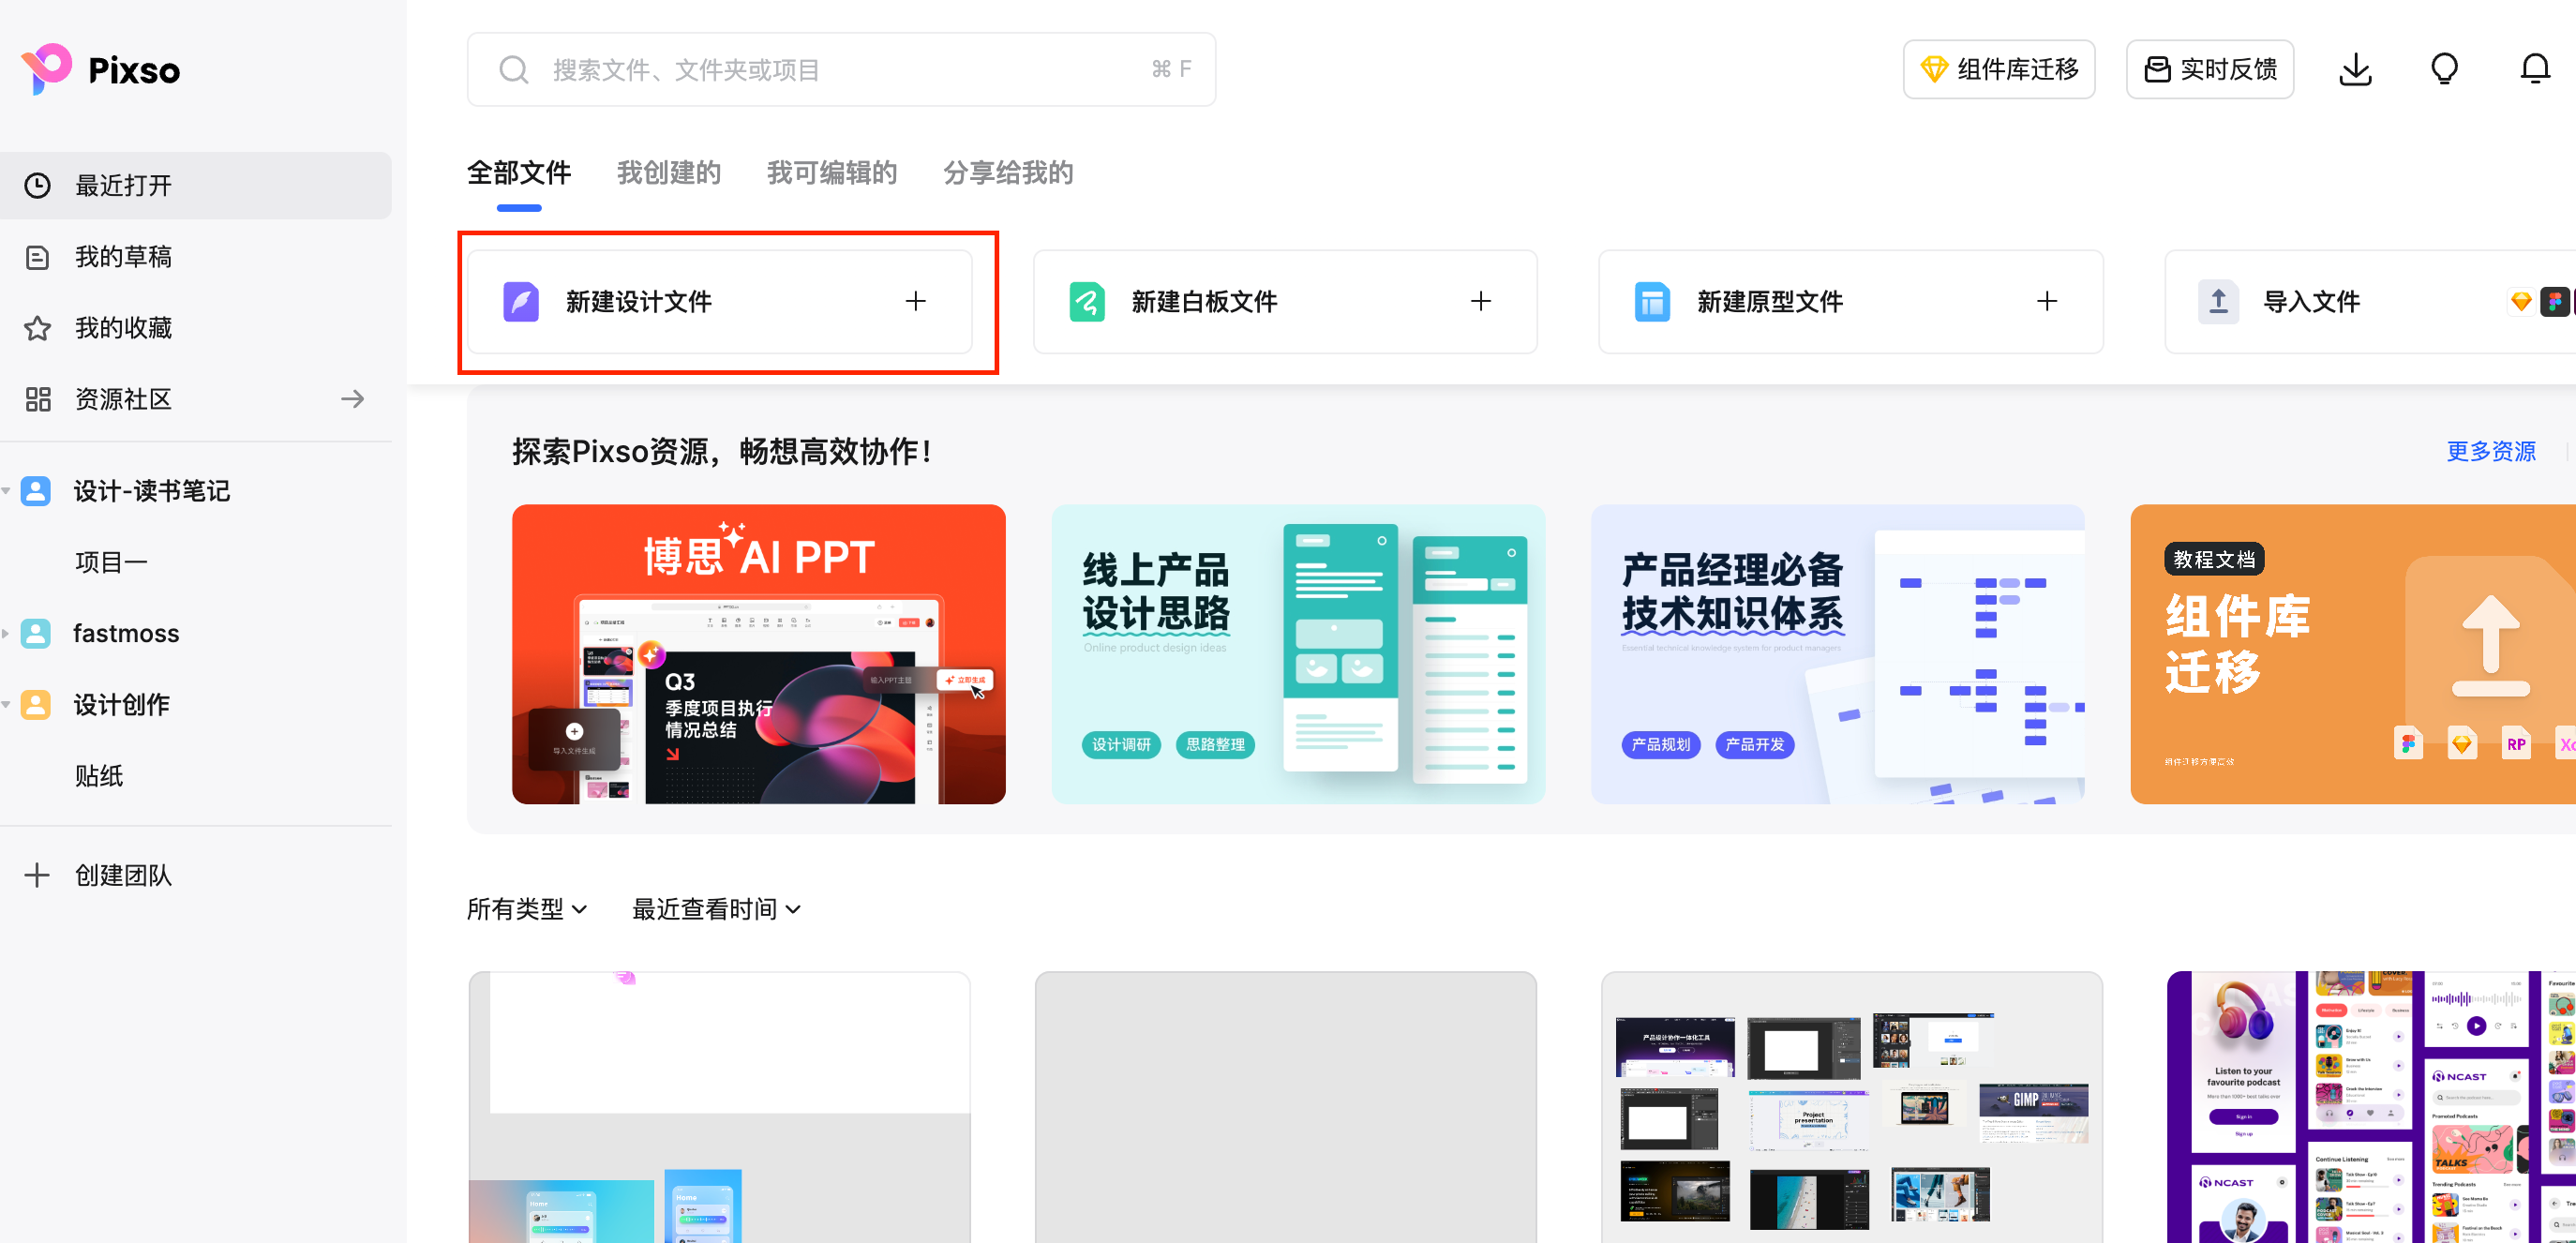Screen dimensions: 2576x1243
Task: Click 博思AI PPT resource thumbnail
Action: [x=760, y=653]
